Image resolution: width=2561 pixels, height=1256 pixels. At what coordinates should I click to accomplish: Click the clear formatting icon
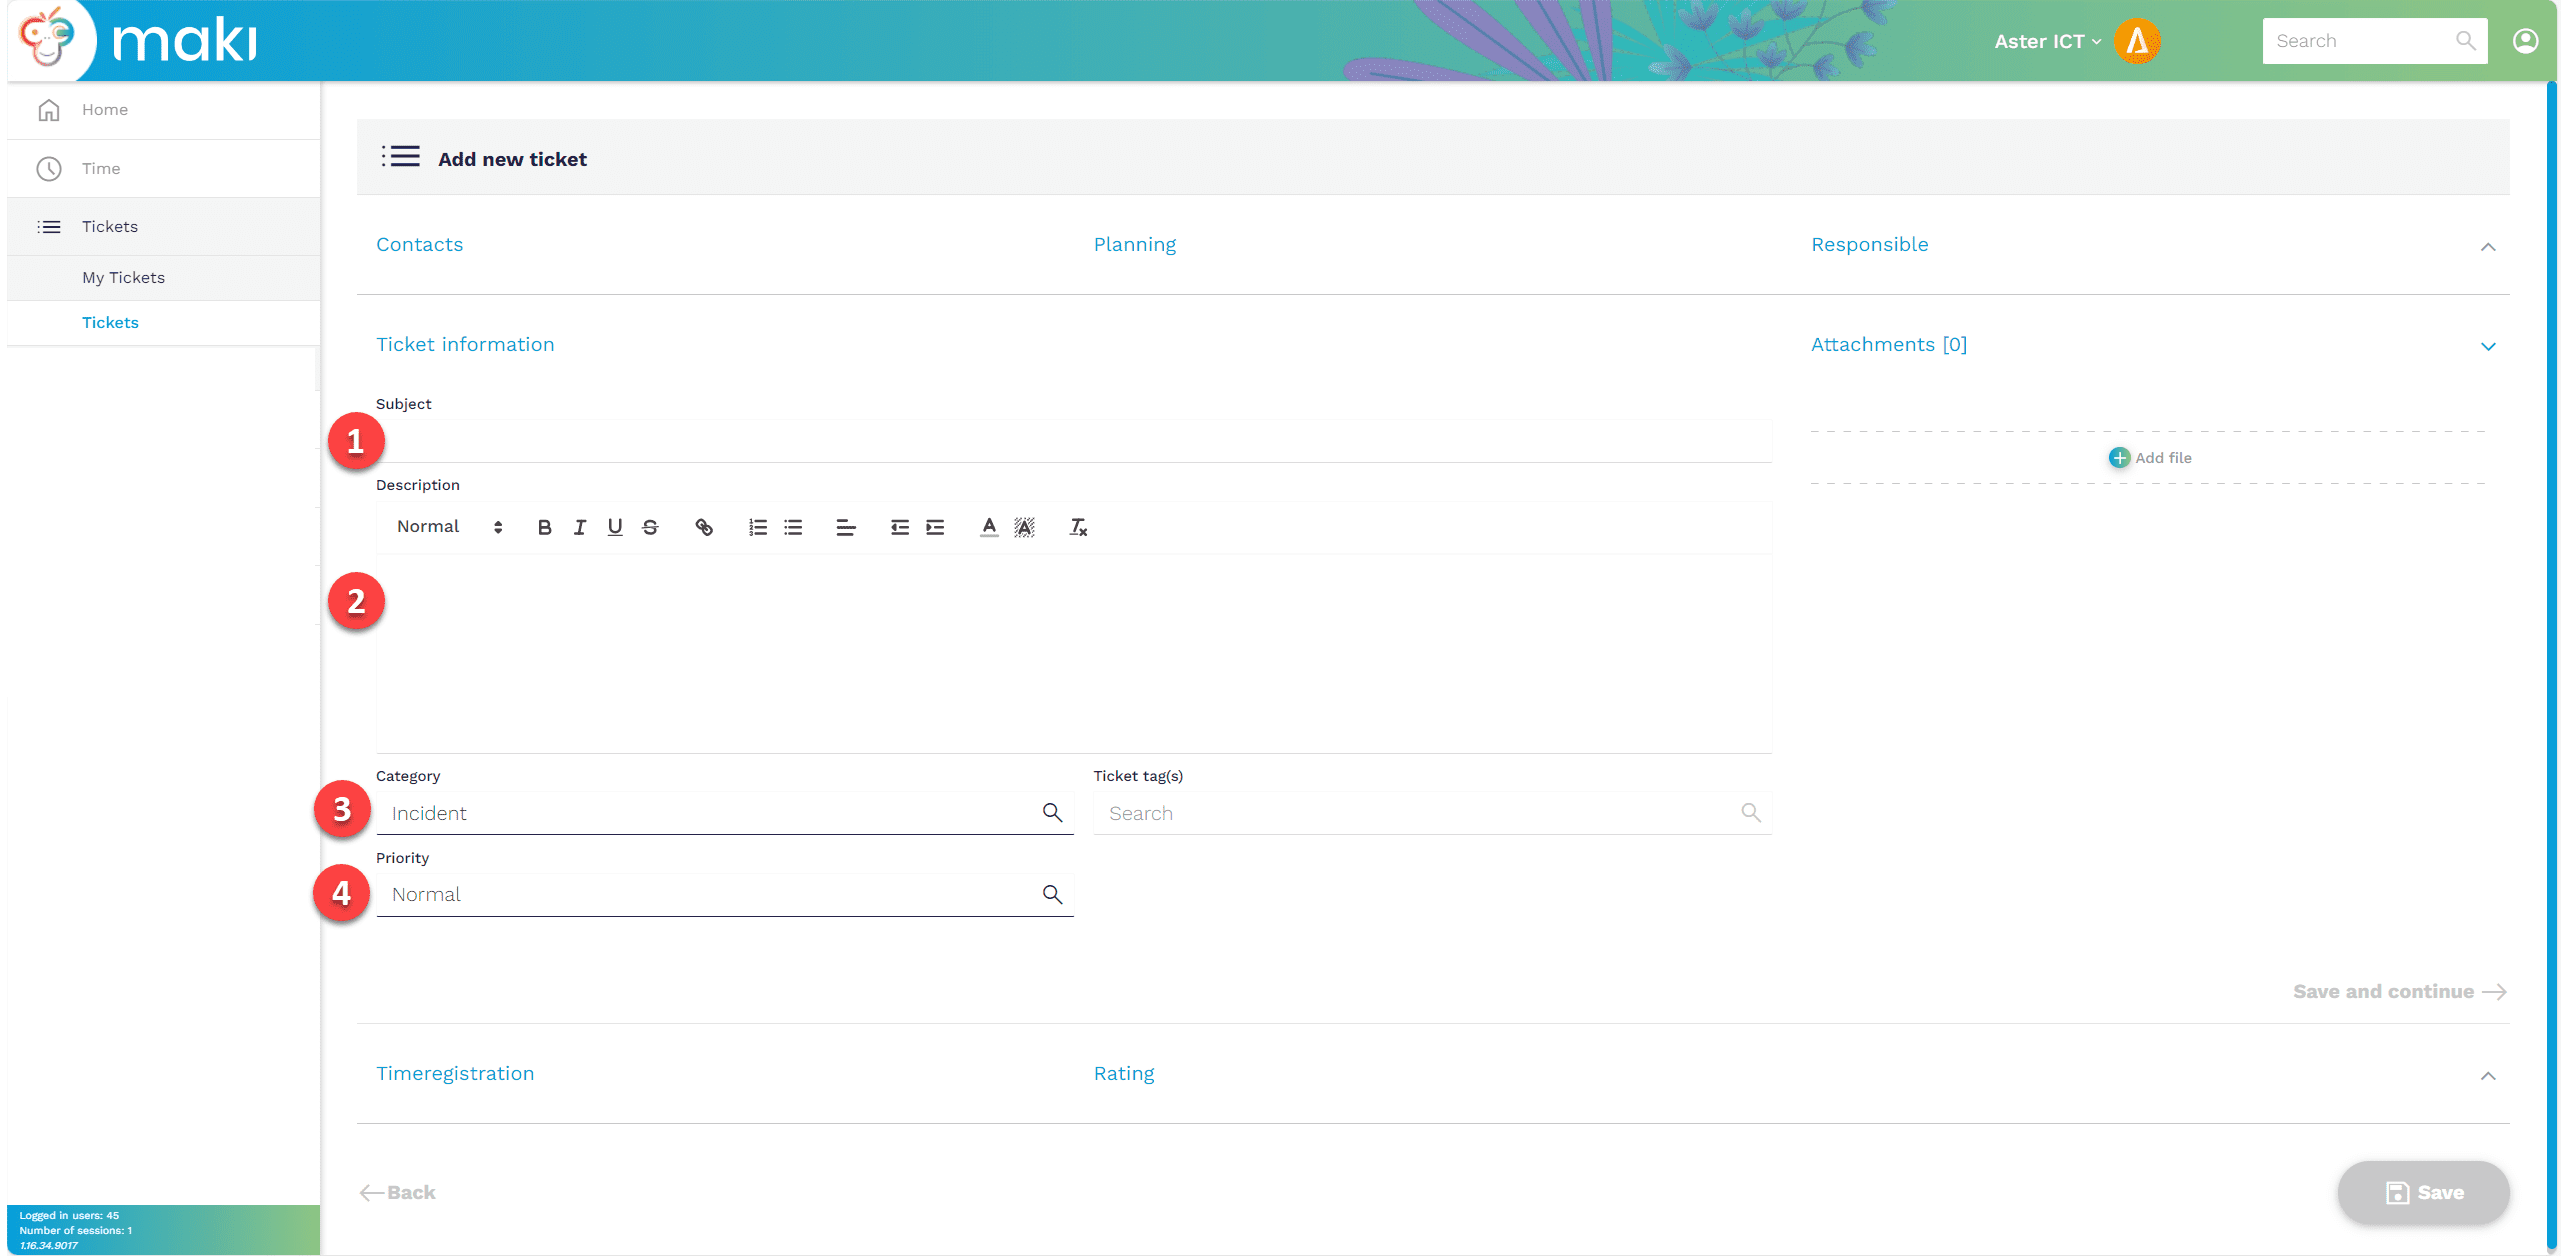1077,527
